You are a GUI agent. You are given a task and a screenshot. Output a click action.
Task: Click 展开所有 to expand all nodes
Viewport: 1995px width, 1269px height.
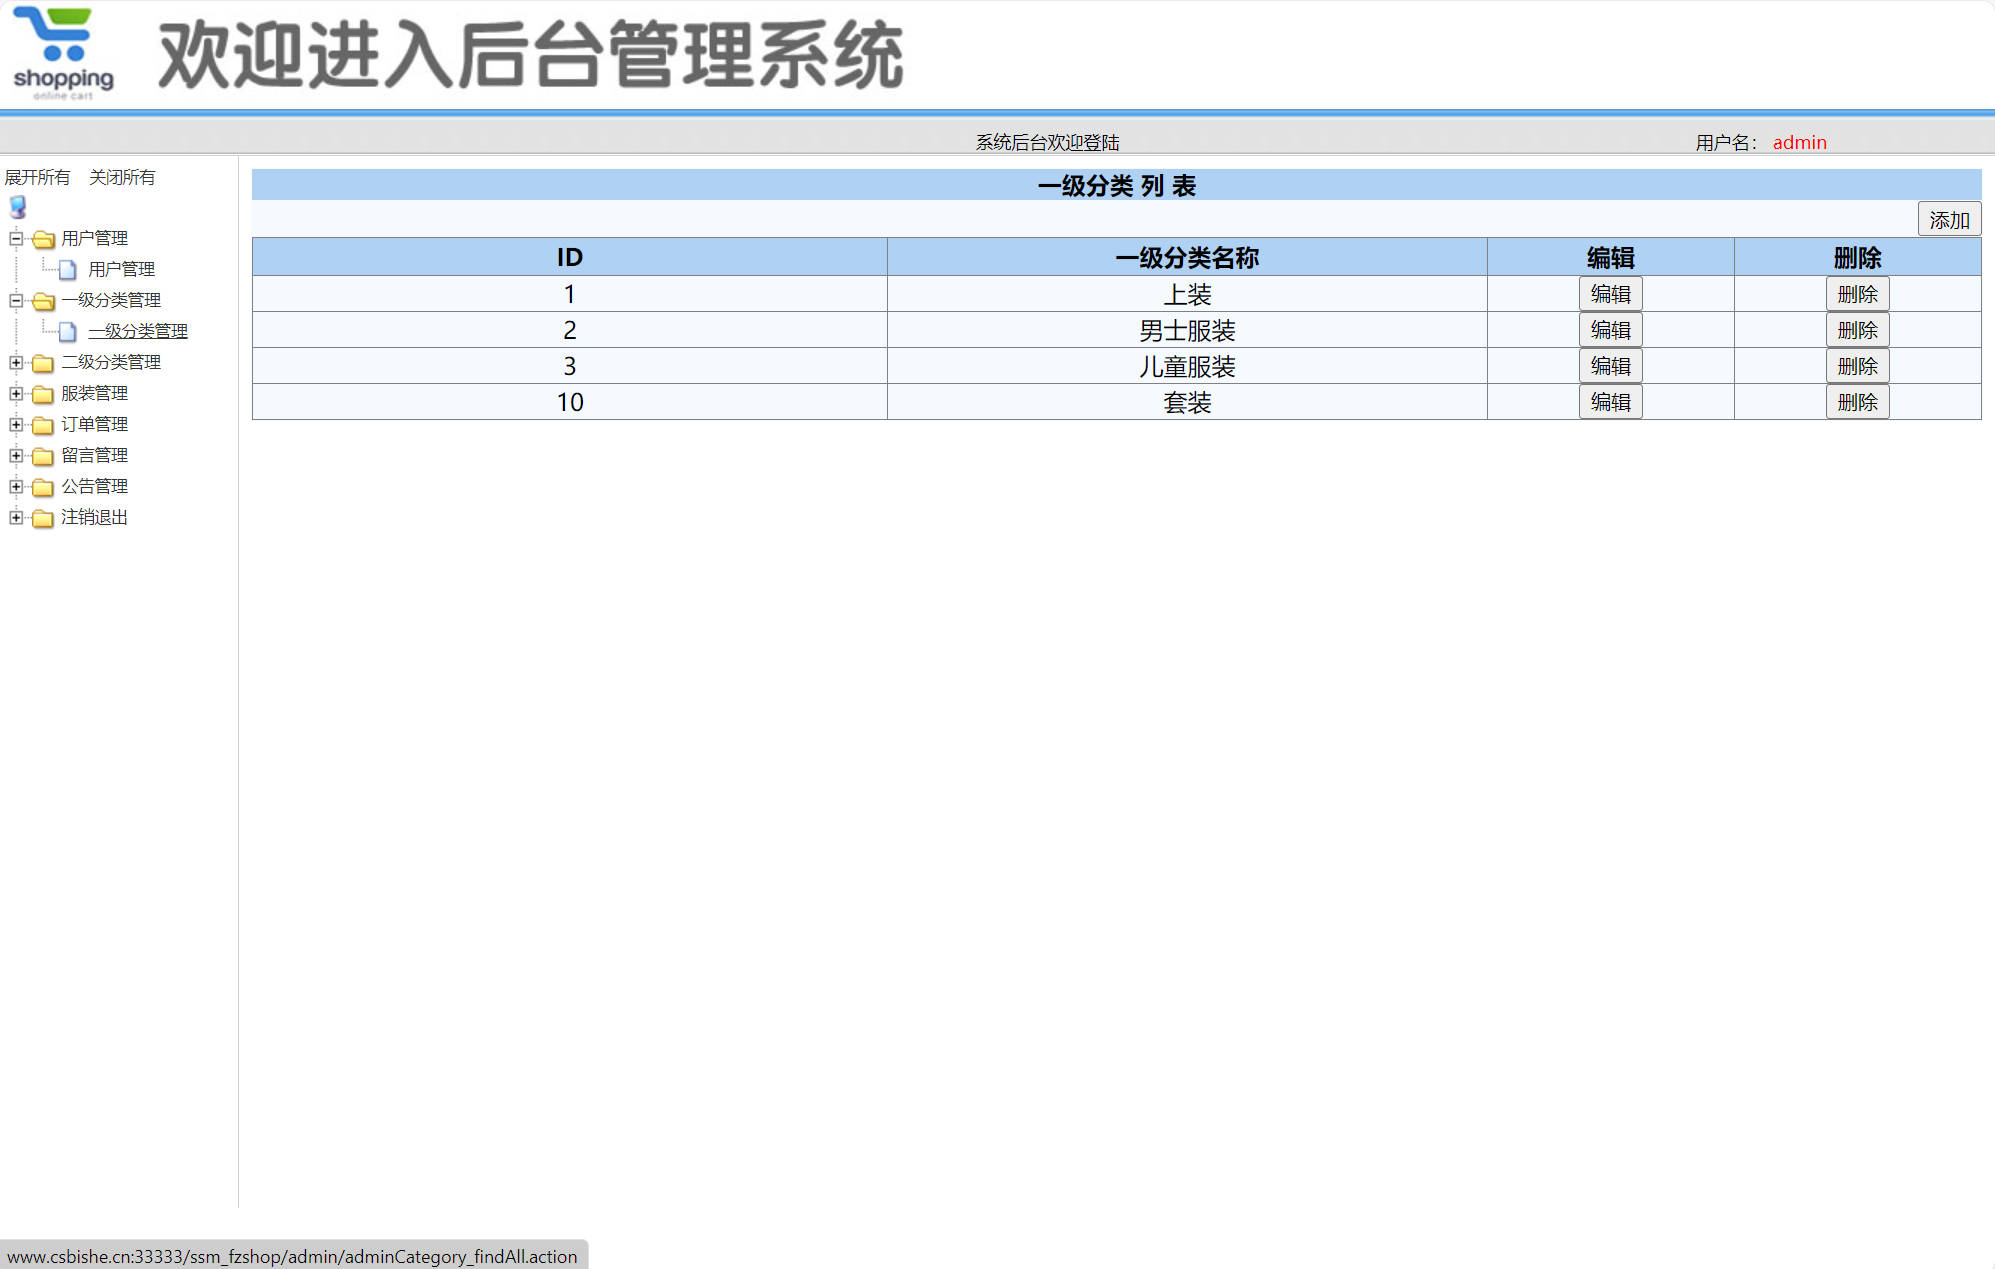coord(36,176)
